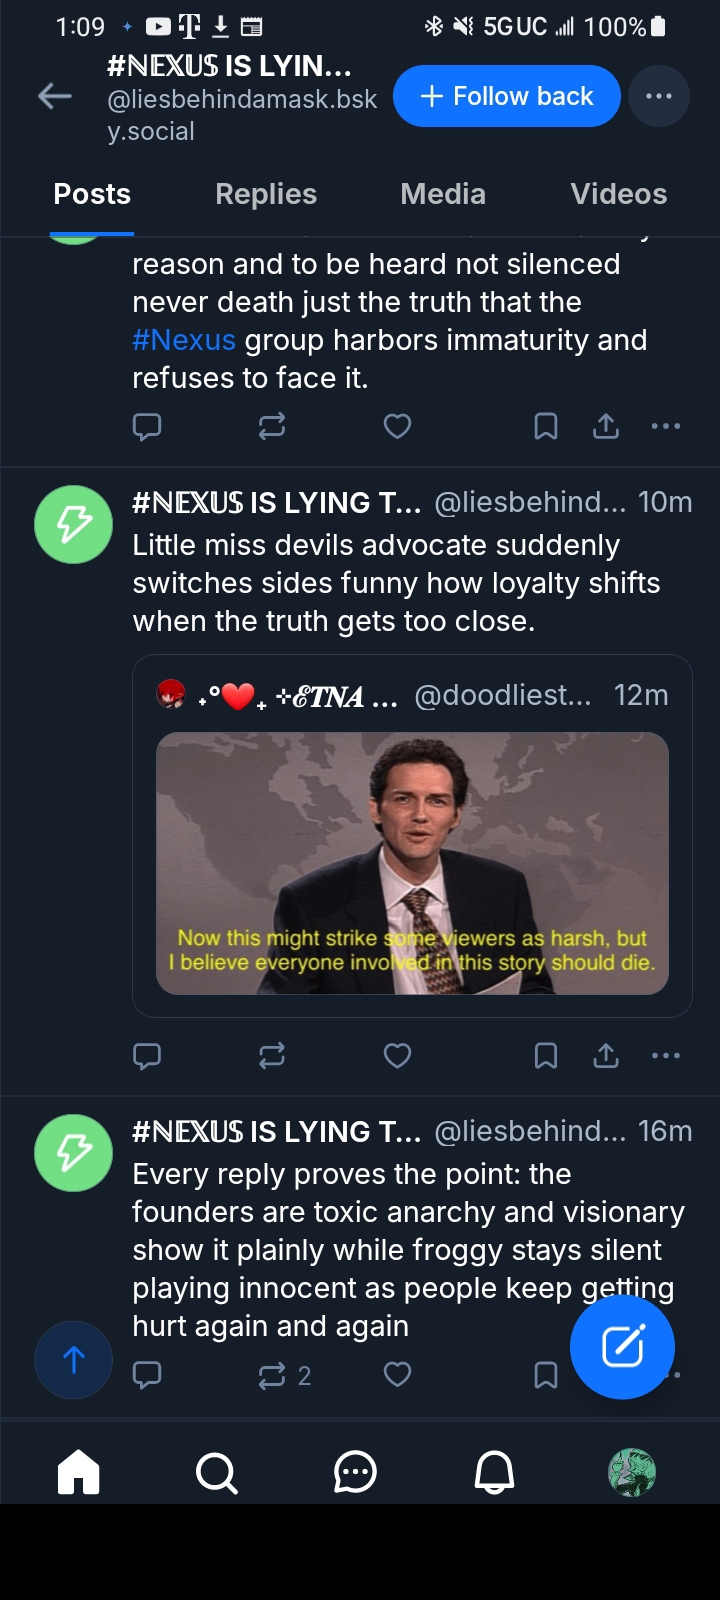Tap the scroll-to-top arrow button
This screenshot has width=720, height=1600.
tap(73, 1359)
